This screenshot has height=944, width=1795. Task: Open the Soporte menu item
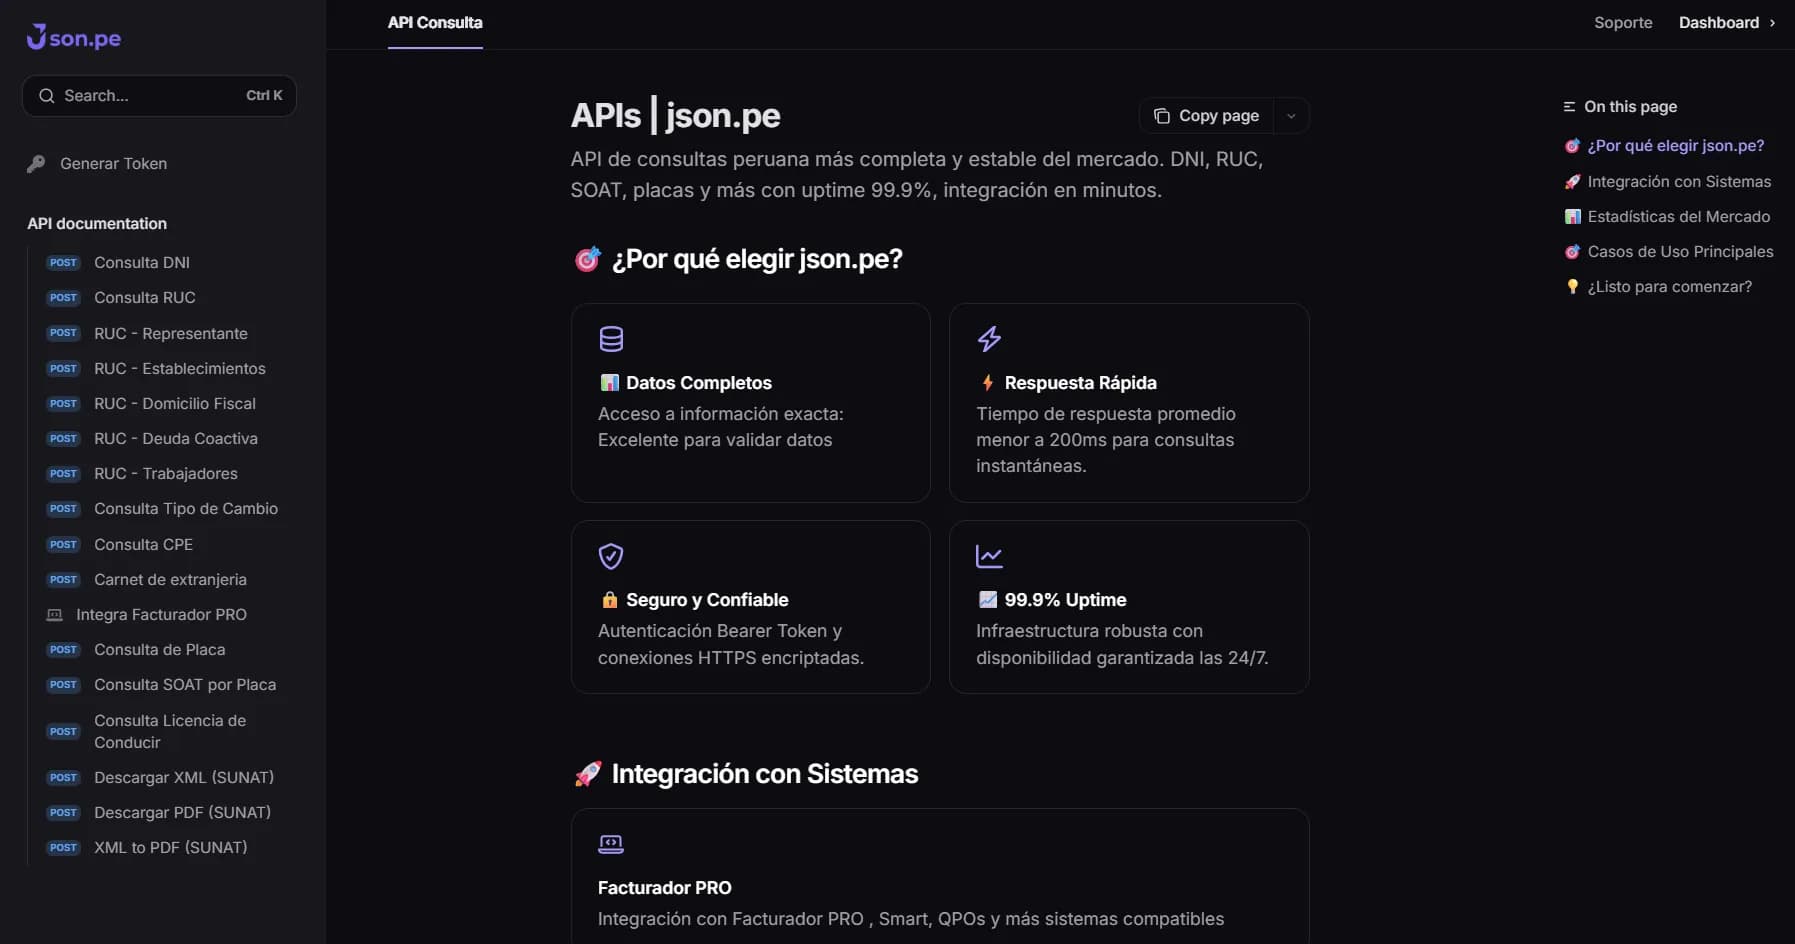1622,22
